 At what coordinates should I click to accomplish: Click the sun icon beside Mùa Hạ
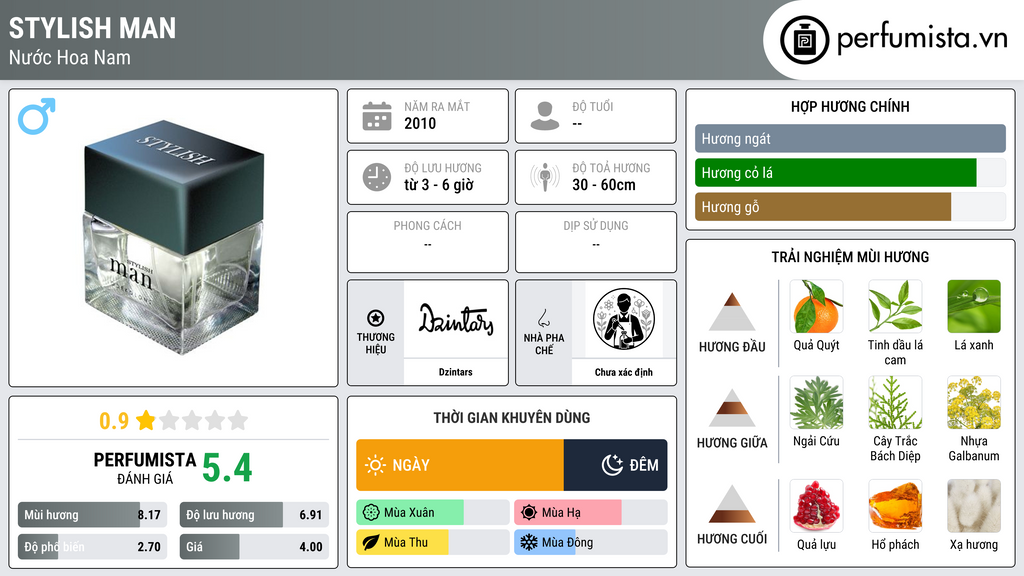click(x=529, y=513)
